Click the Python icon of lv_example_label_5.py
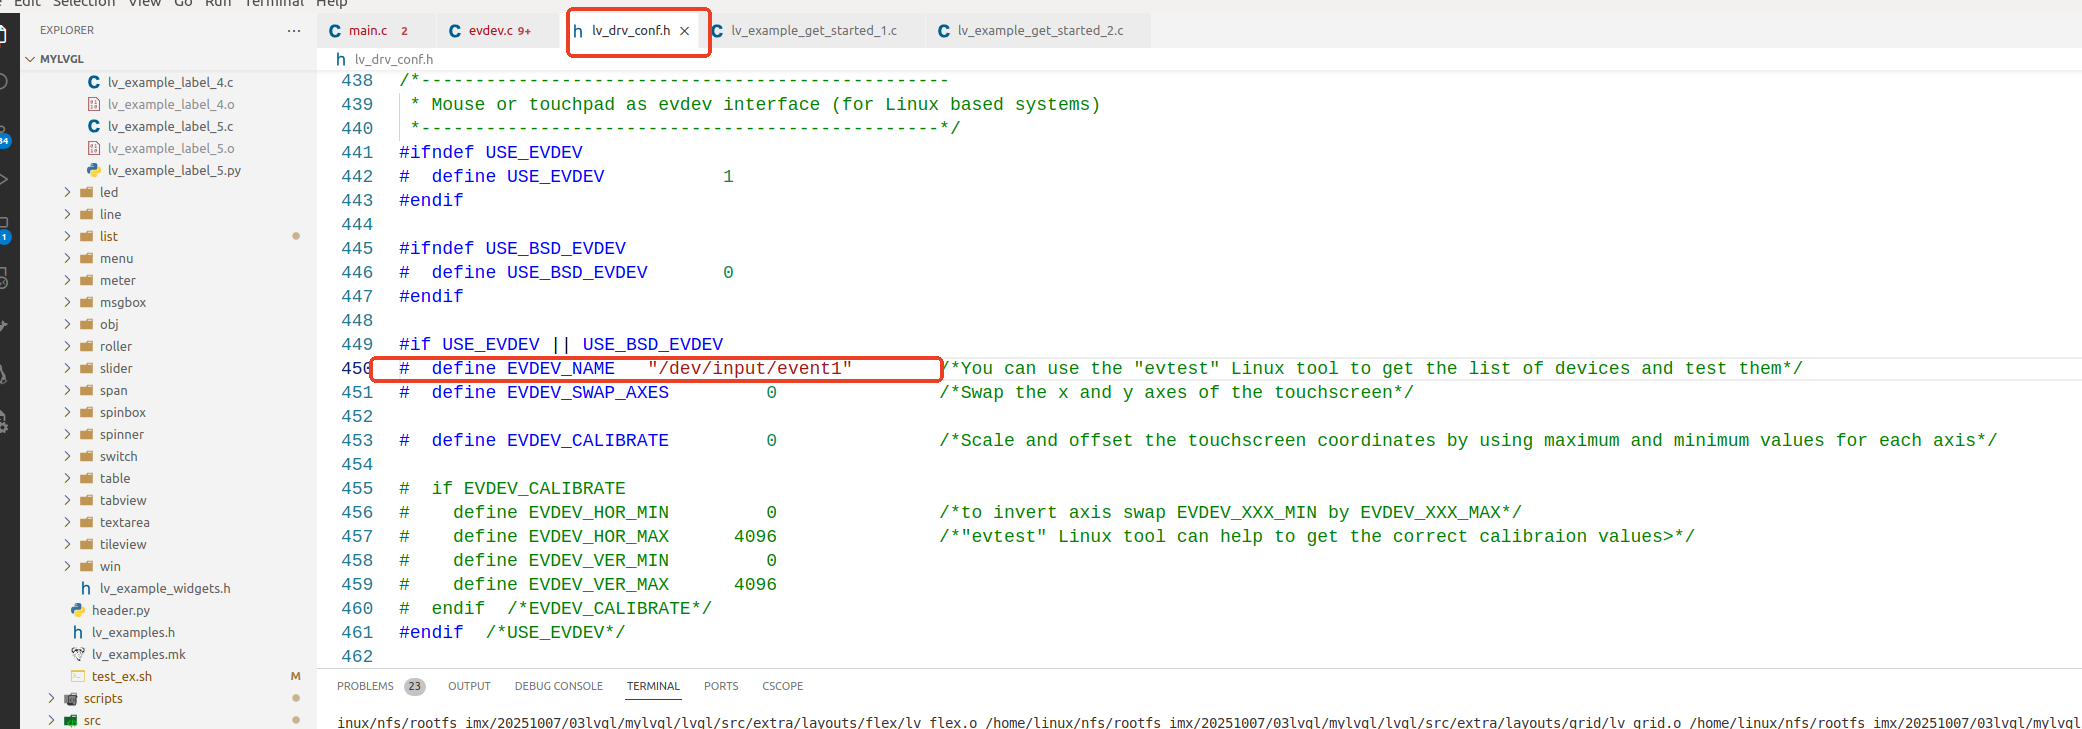The height and width of the screenshot is (729, 2082). pyautogui.click(x=94, y=170)
